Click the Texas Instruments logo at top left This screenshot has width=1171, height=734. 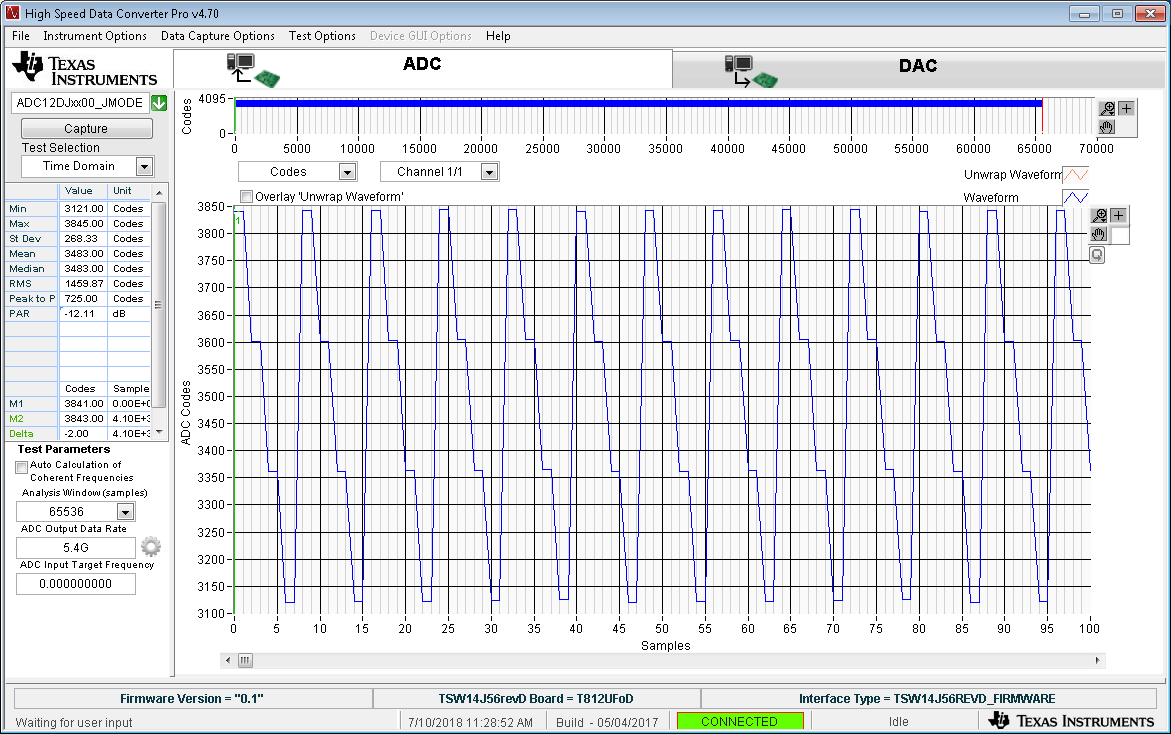tap(84, 69)
